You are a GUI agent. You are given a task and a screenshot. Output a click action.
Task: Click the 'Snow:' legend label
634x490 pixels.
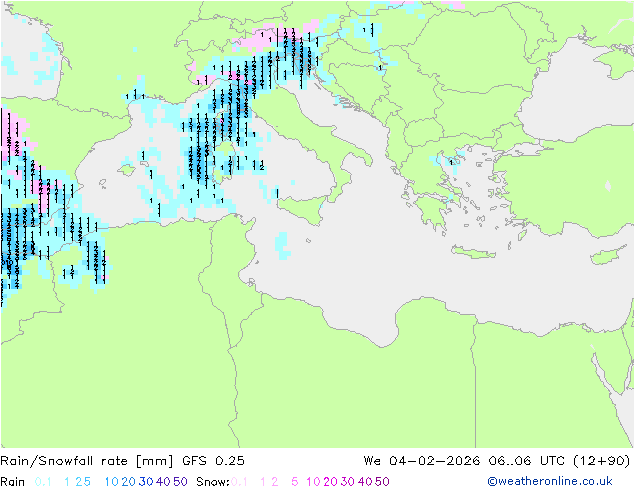pyautogui.click(x=213, y=482)
